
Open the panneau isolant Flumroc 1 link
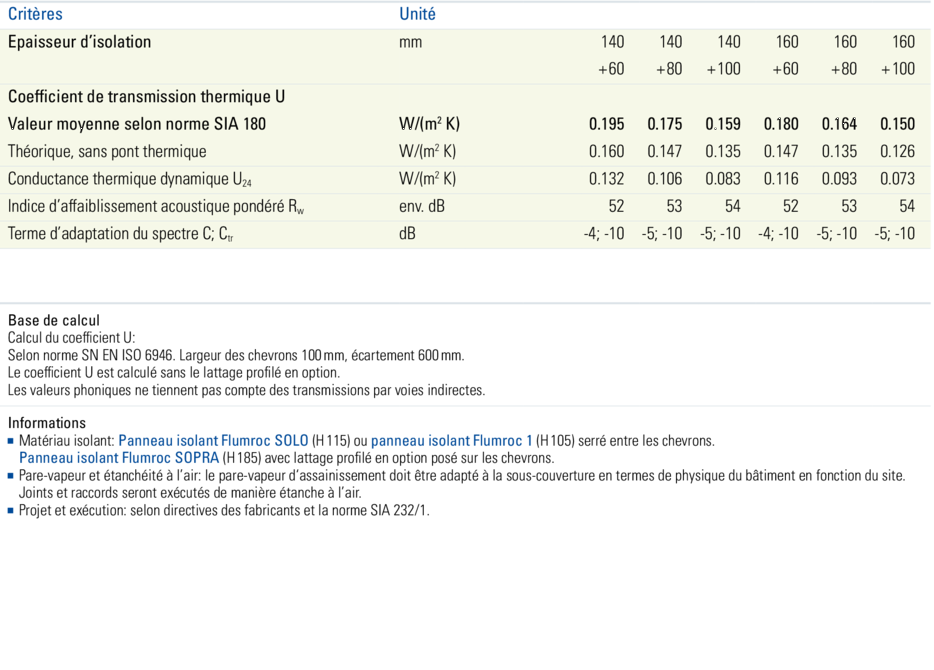click(451, 441)
